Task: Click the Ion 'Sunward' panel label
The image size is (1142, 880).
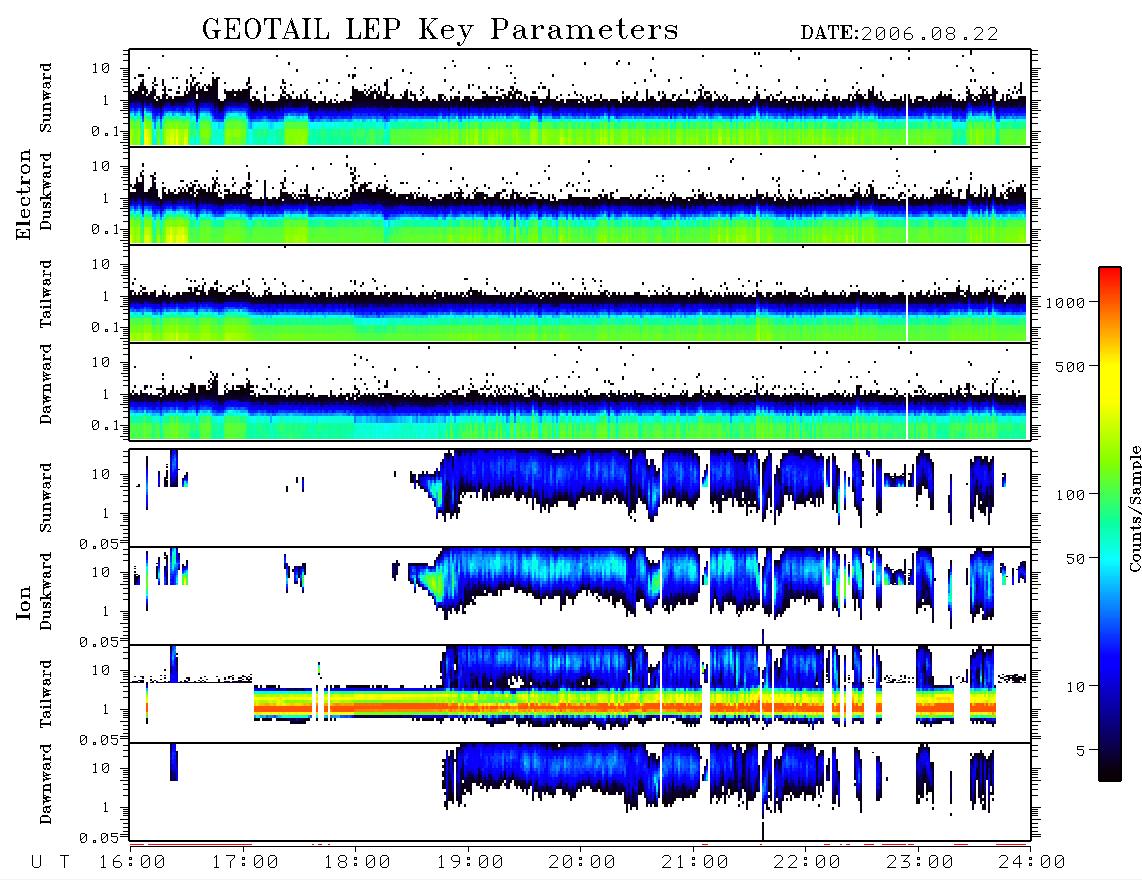Action: point(46,497)
